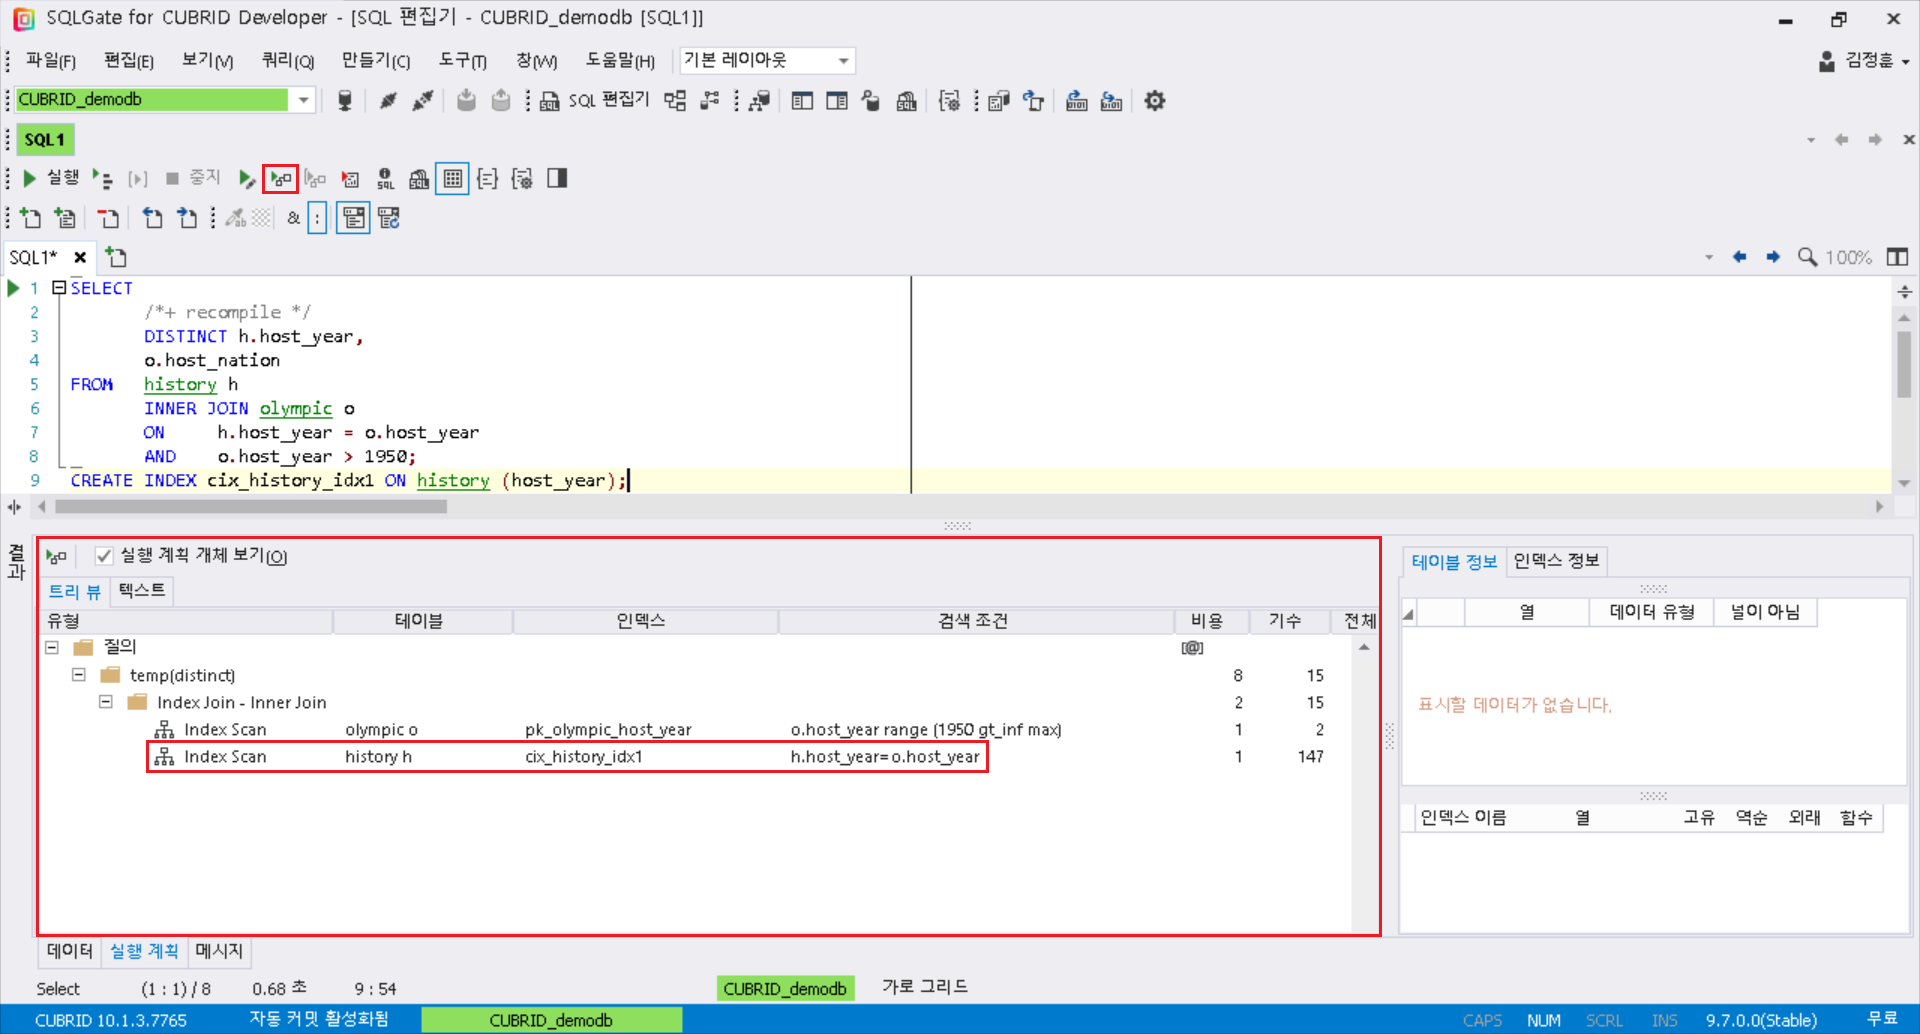1920x1034 pixels.
Task: Click the SQL 편집기 toolbar button
Action: pyautogui.click(x=595, y=101)
